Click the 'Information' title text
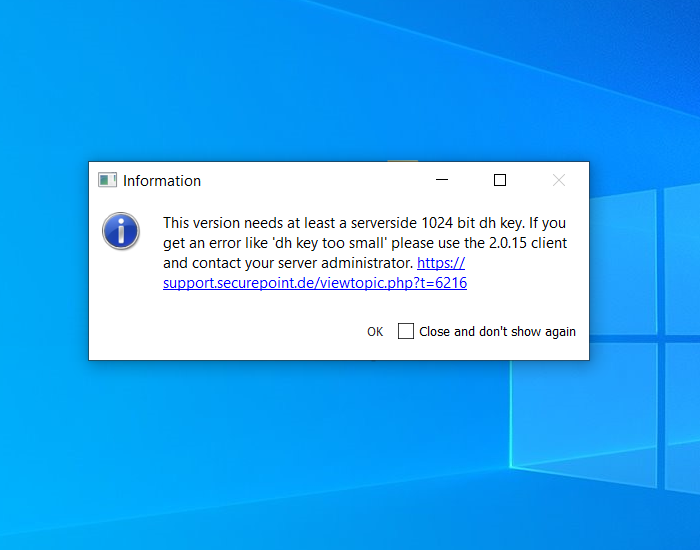700x550 pixels. tap(162, 181)
